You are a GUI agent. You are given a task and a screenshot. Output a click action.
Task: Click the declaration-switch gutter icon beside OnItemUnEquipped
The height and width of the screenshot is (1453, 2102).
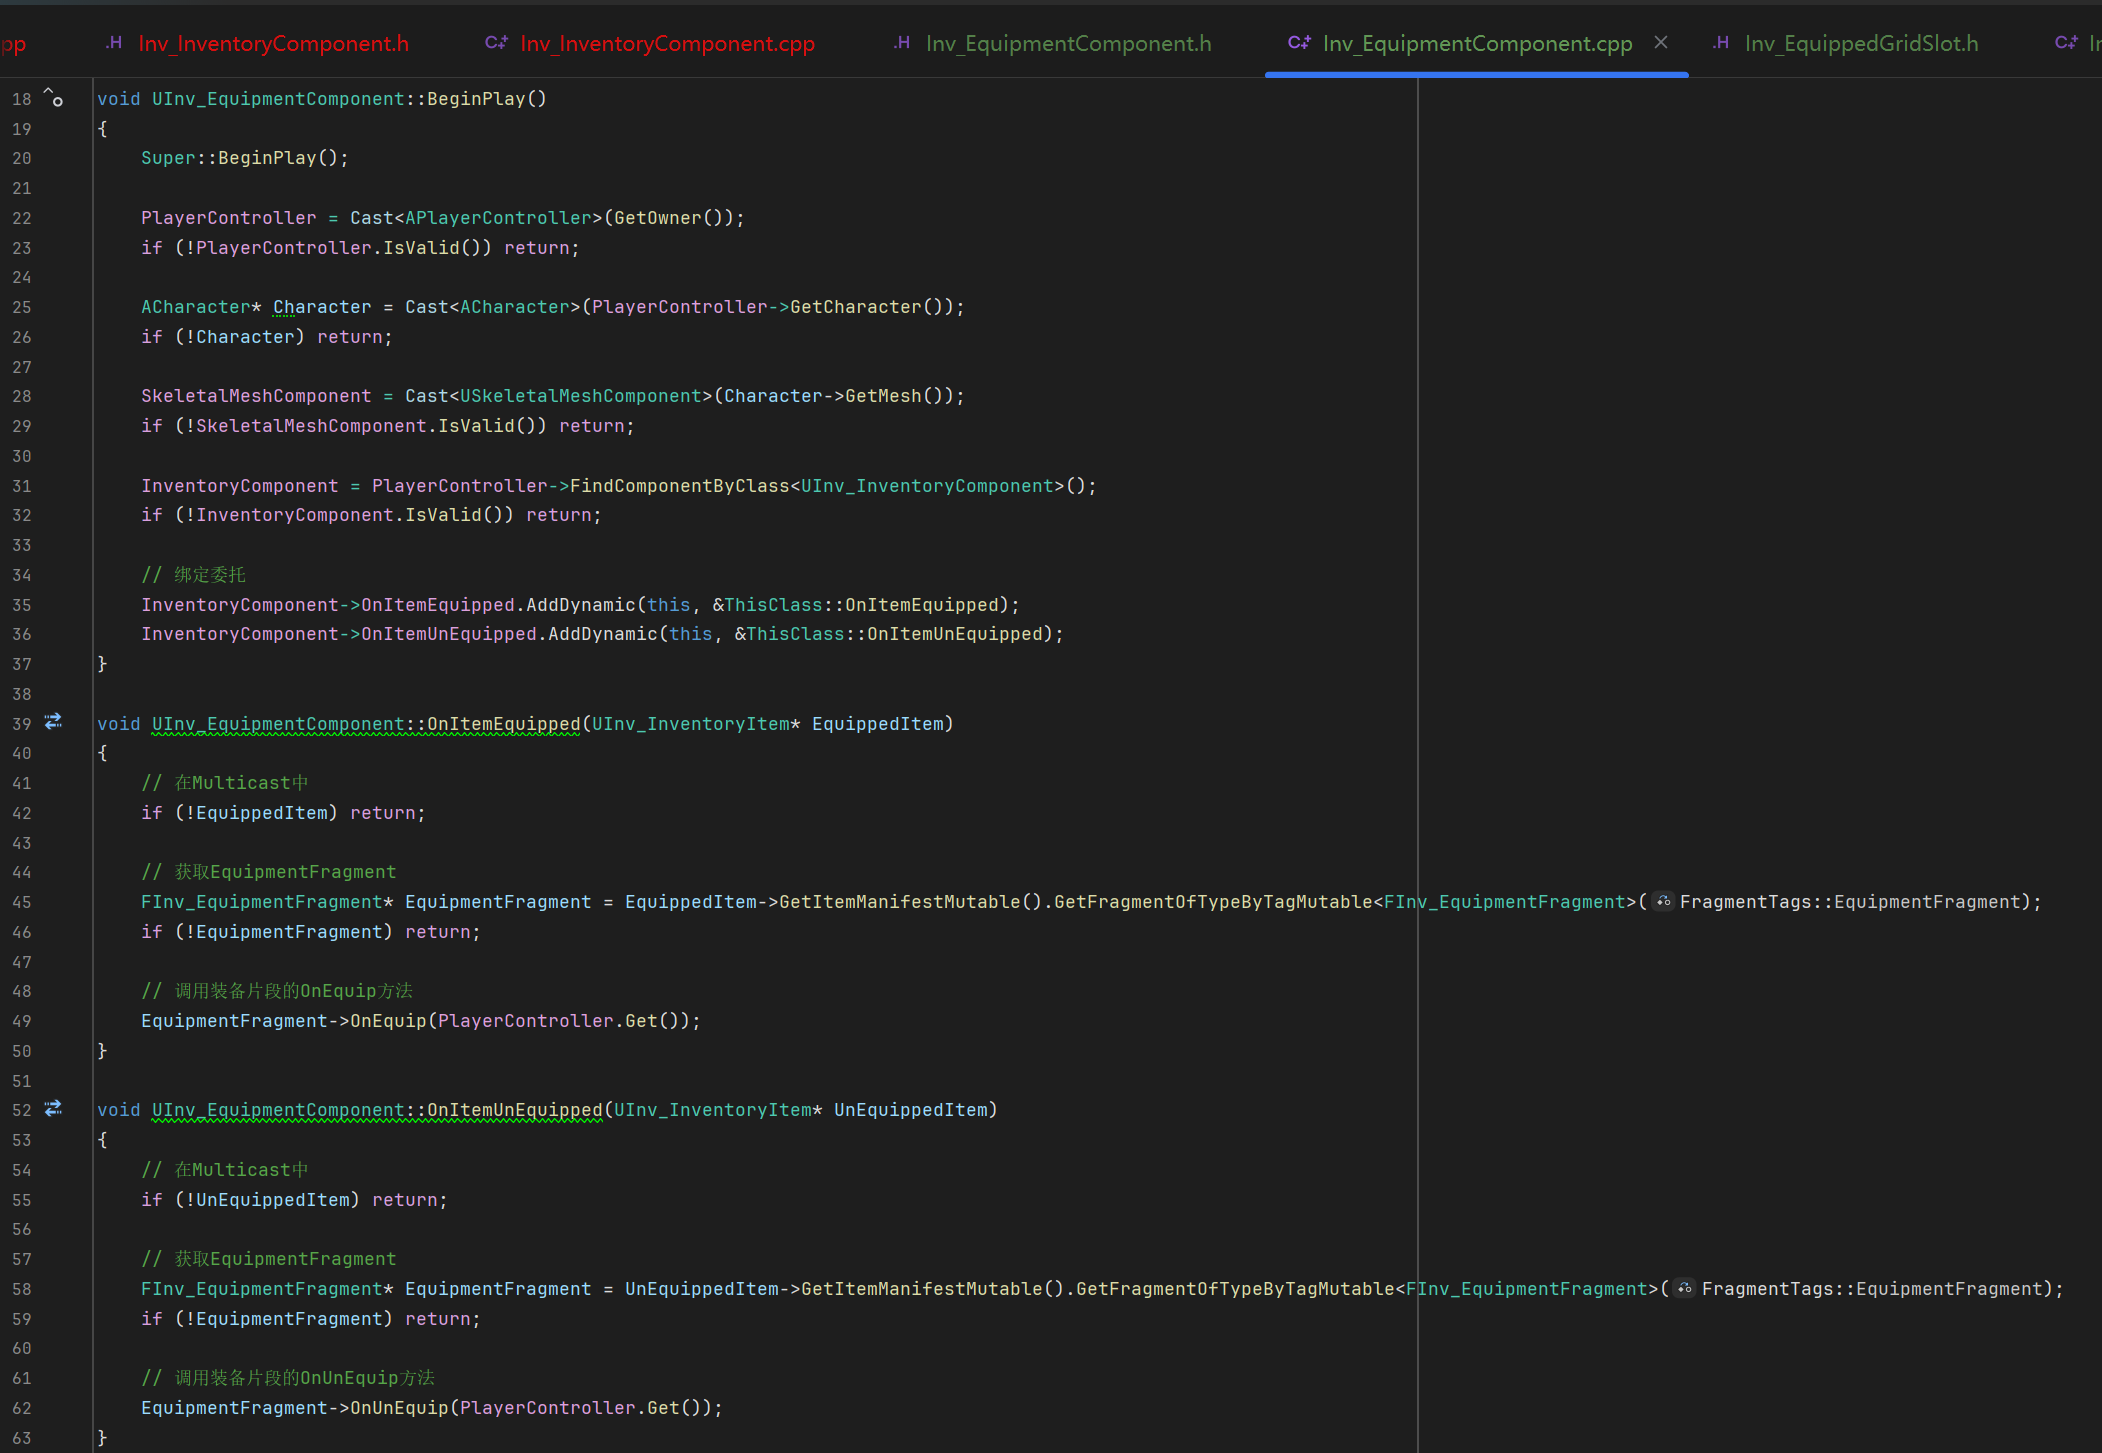[54, 1108]
